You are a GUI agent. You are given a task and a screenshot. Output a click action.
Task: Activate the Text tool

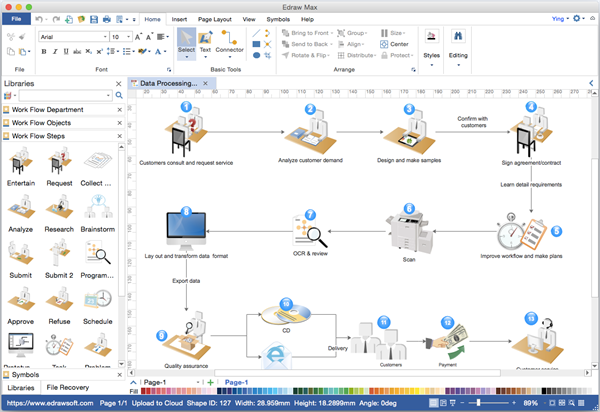(205, 43)
